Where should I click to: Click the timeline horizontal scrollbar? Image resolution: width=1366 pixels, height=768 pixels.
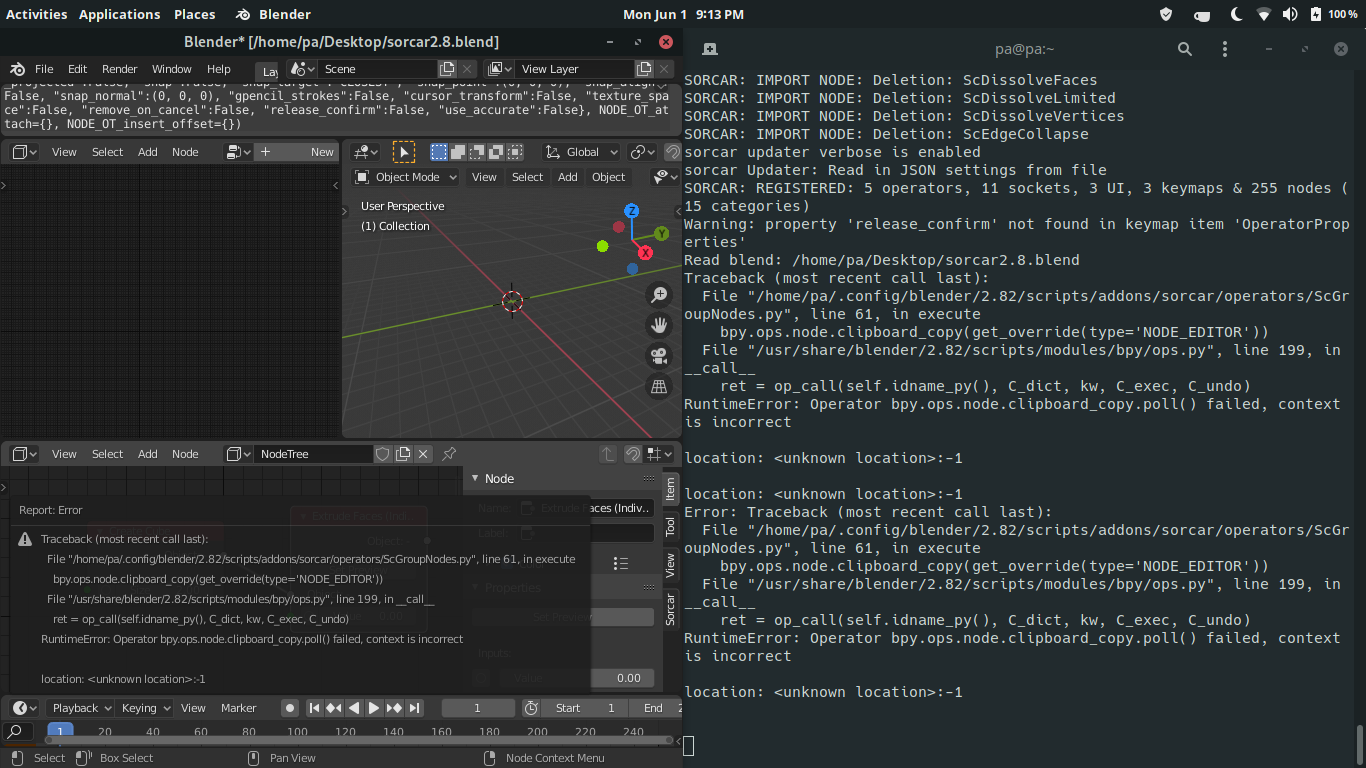pyautogui.click(x=360, y=741)
